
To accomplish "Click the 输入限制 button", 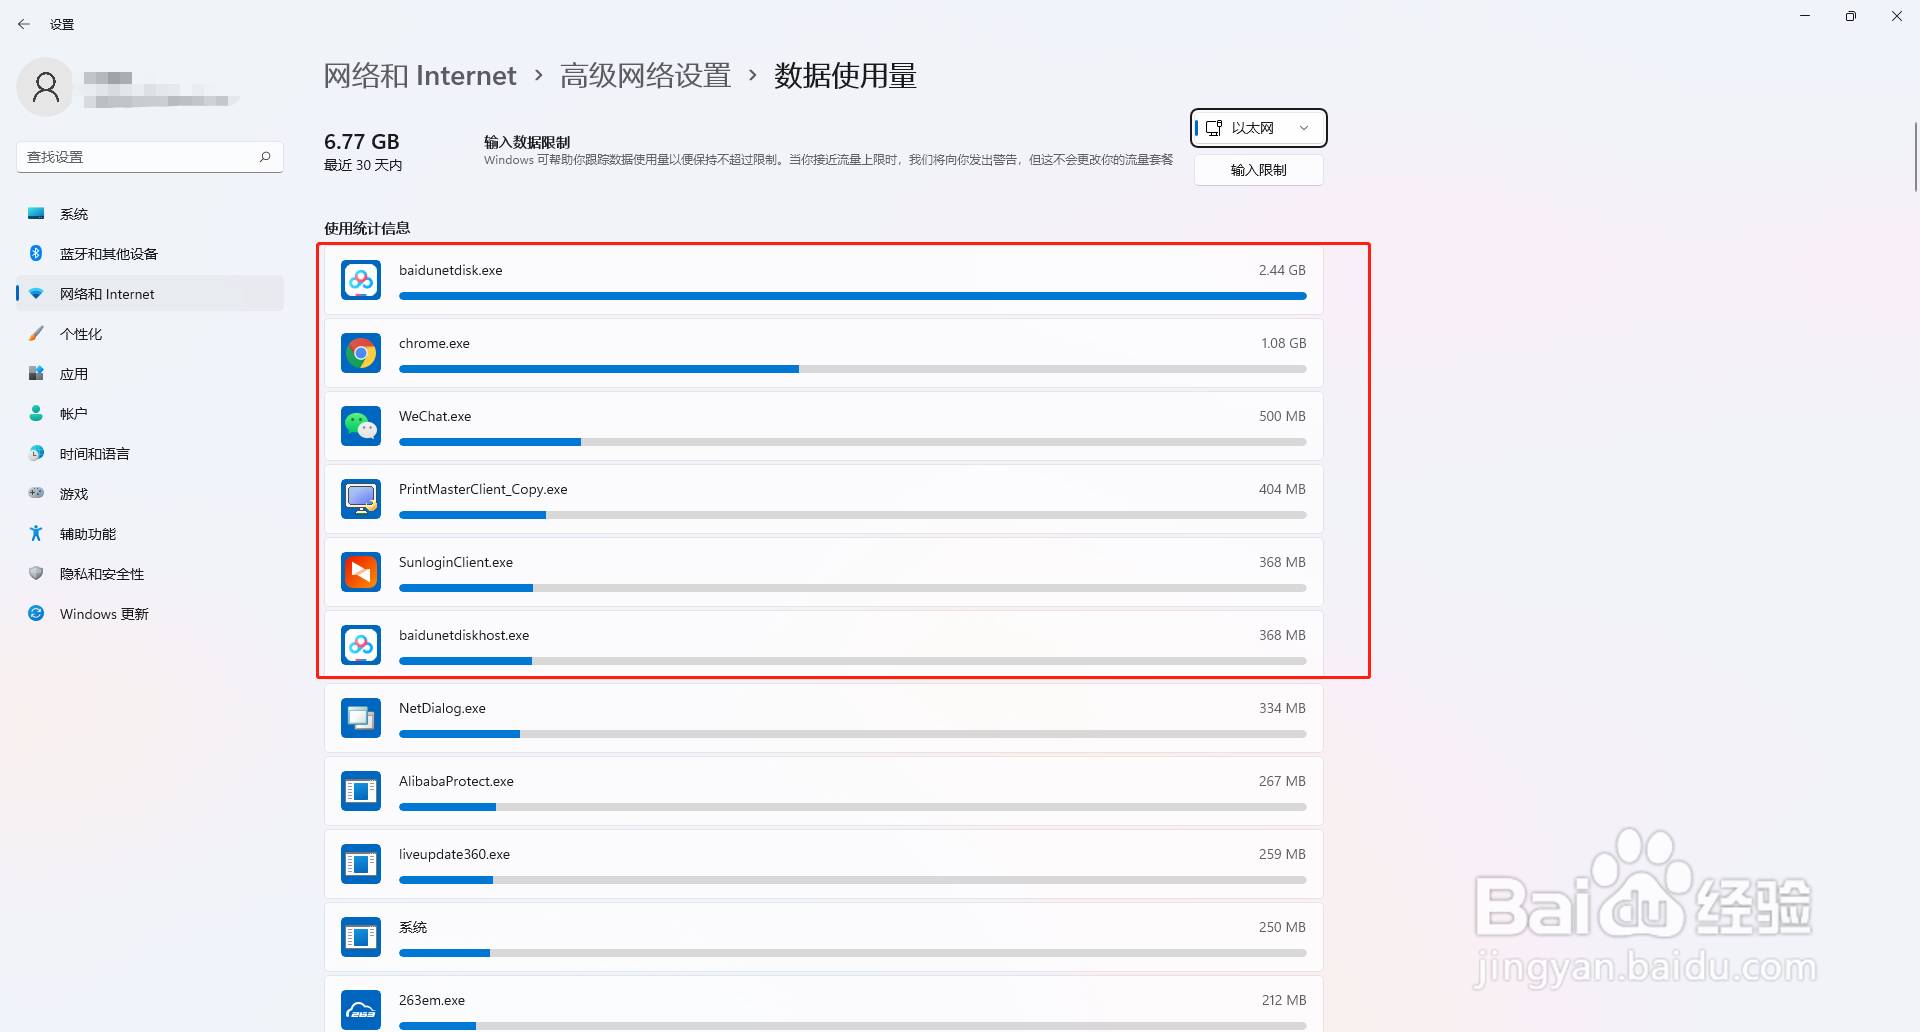I will [1258, 170].
